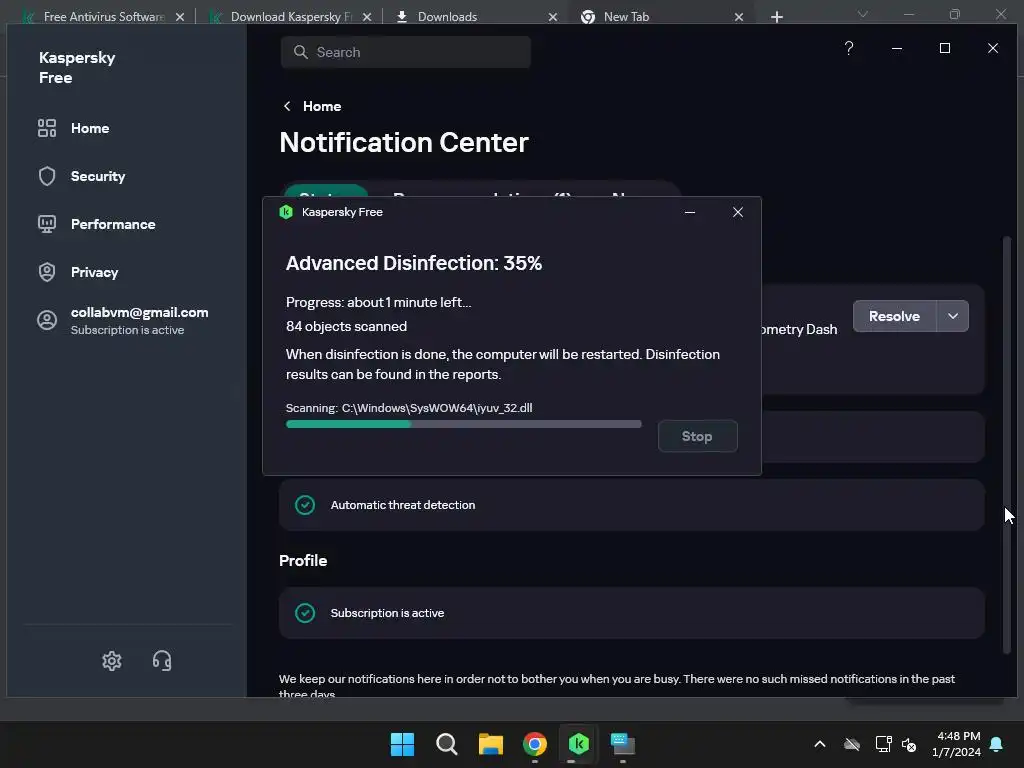
Task: Switch to New Tab browser tab
Action: pyautogui.click(x=626, y=16)
